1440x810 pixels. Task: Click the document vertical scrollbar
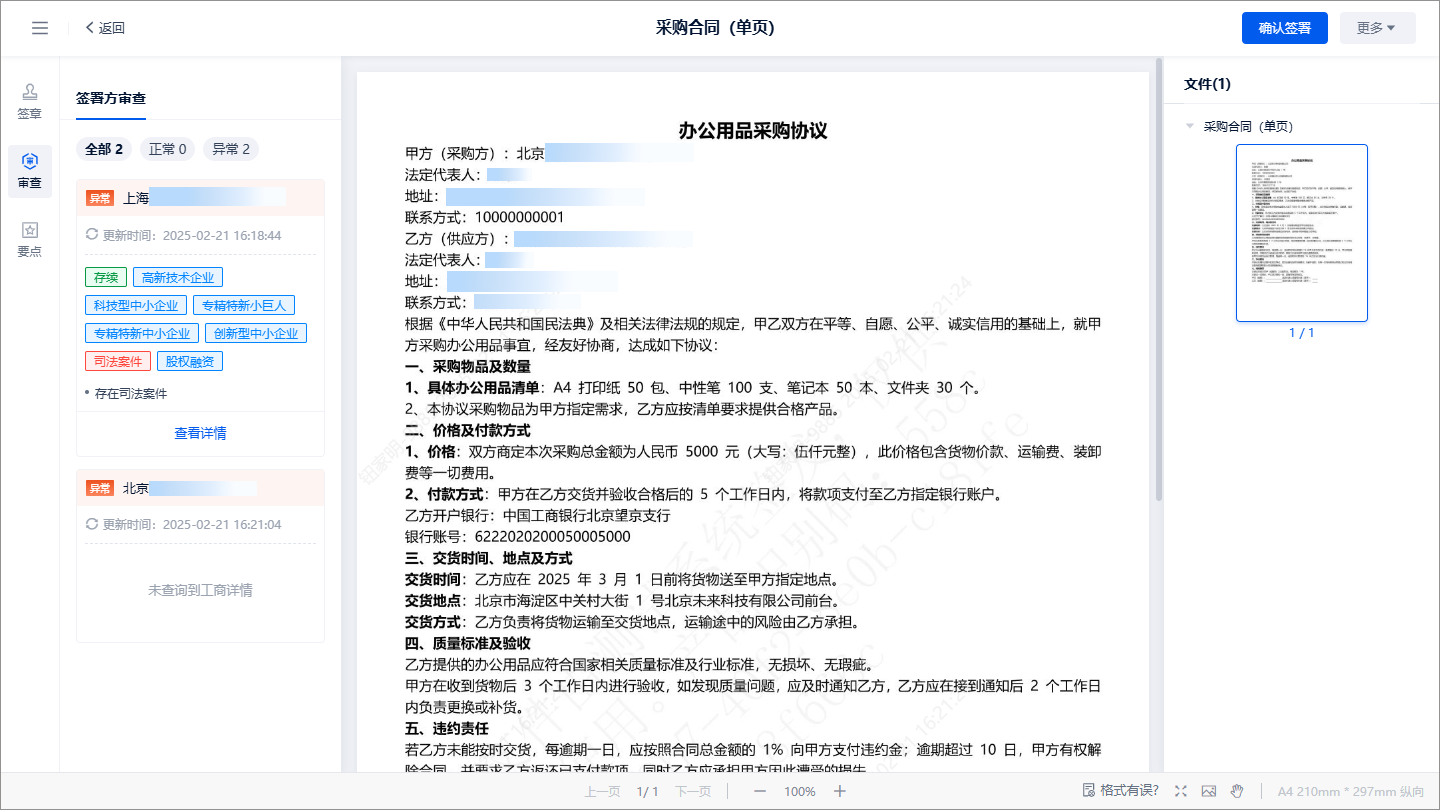(x=1159, y=280)
